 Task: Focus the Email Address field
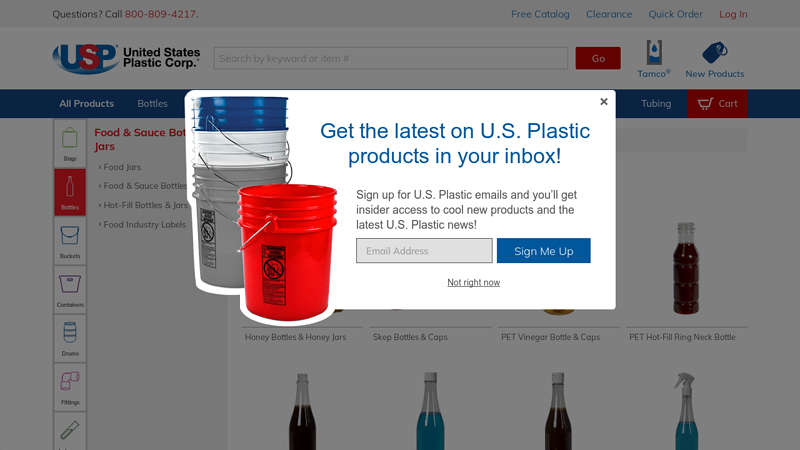(424, 251)
